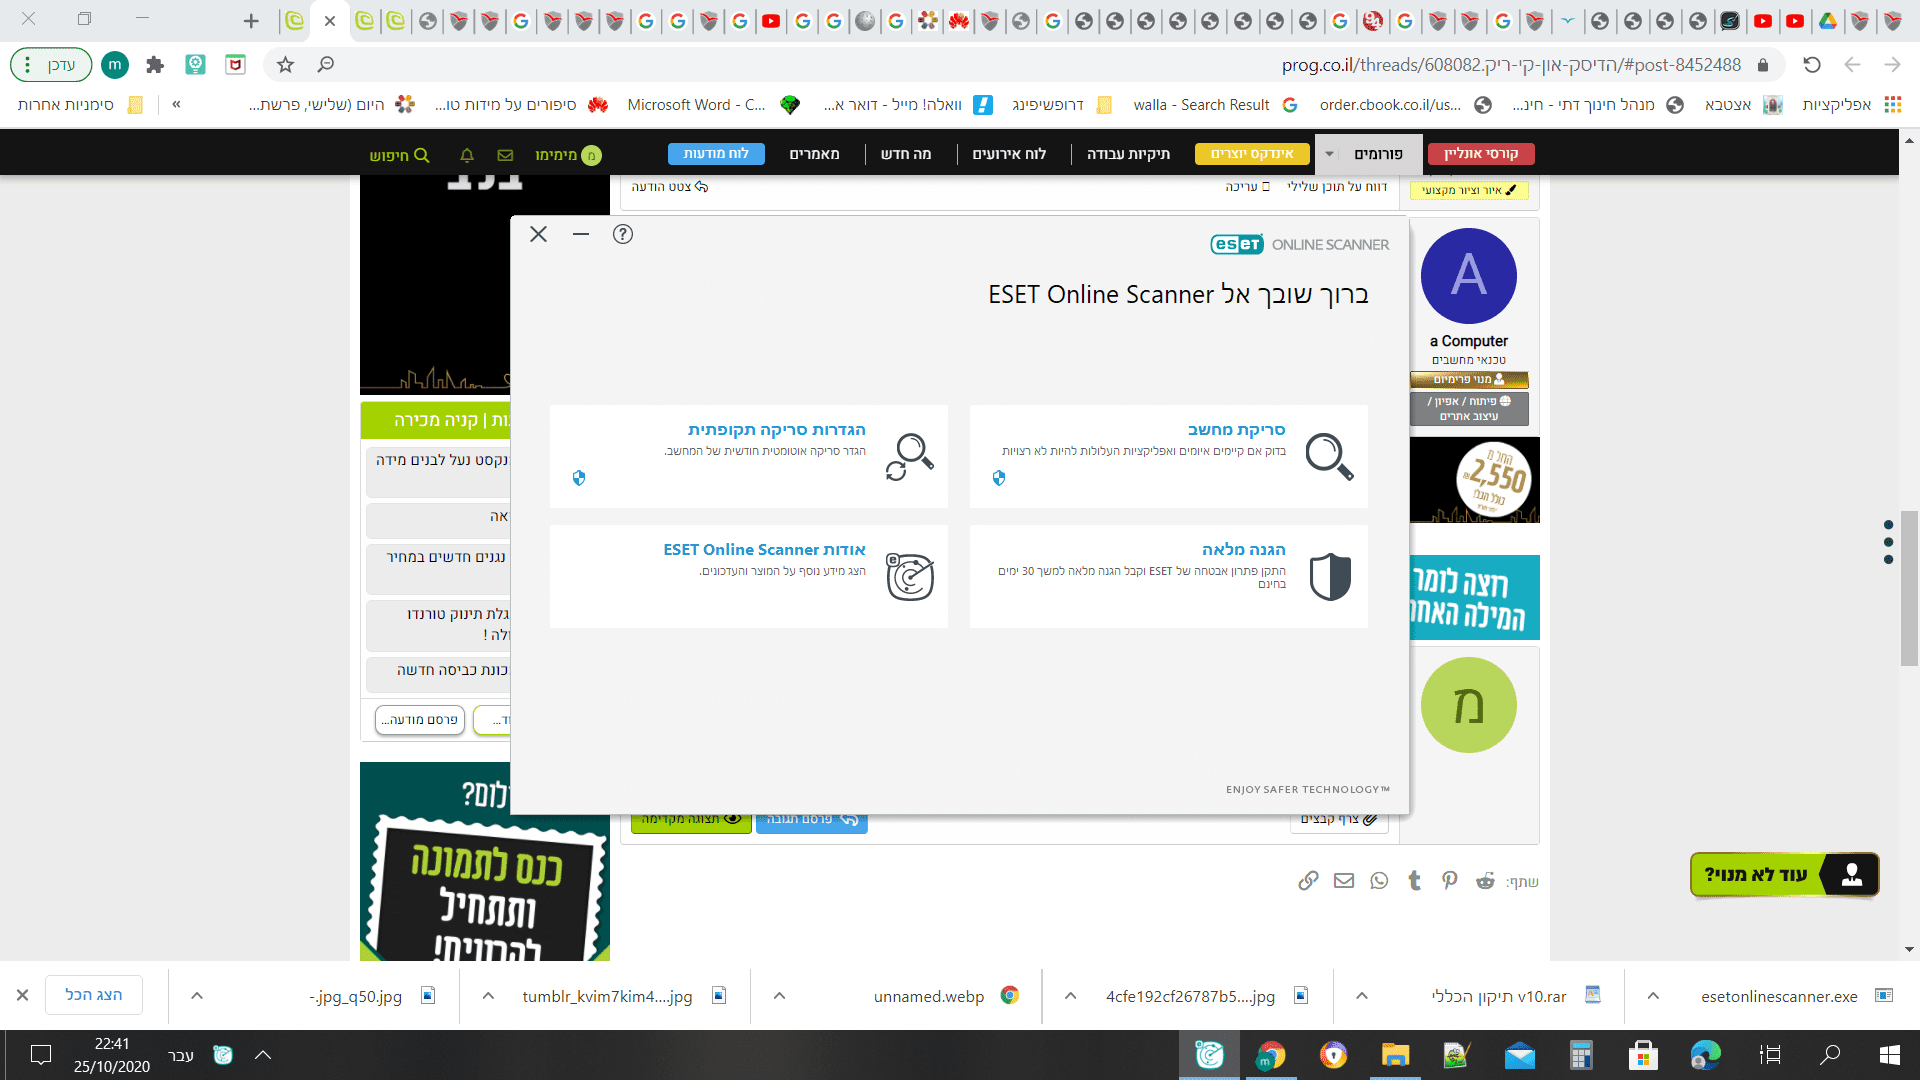Viewport: 1920px width, 1080px height.
Task: Click the help question mark in ESET window
Action: coord(623,234)
